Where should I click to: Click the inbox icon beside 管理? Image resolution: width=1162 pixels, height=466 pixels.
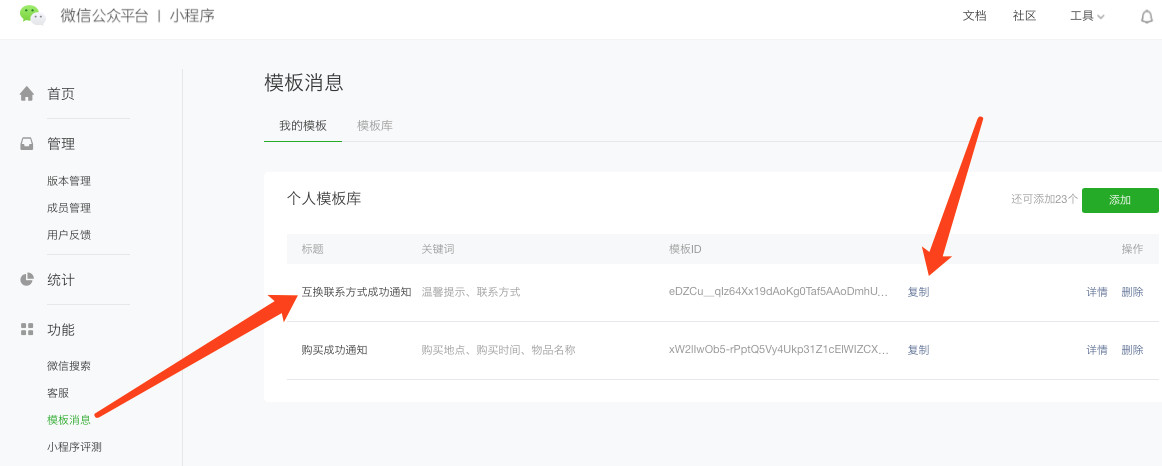point(27,144)
